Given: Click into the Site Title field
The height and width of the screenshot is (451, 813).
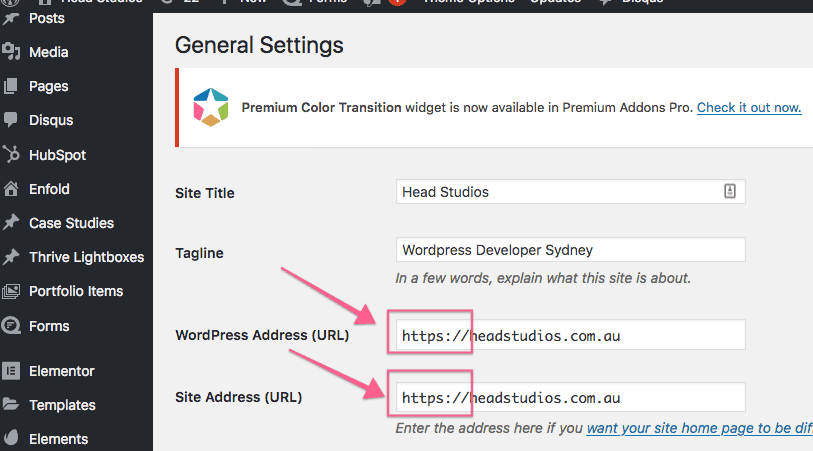Looking at the screenshot, I should pos(570,192).
